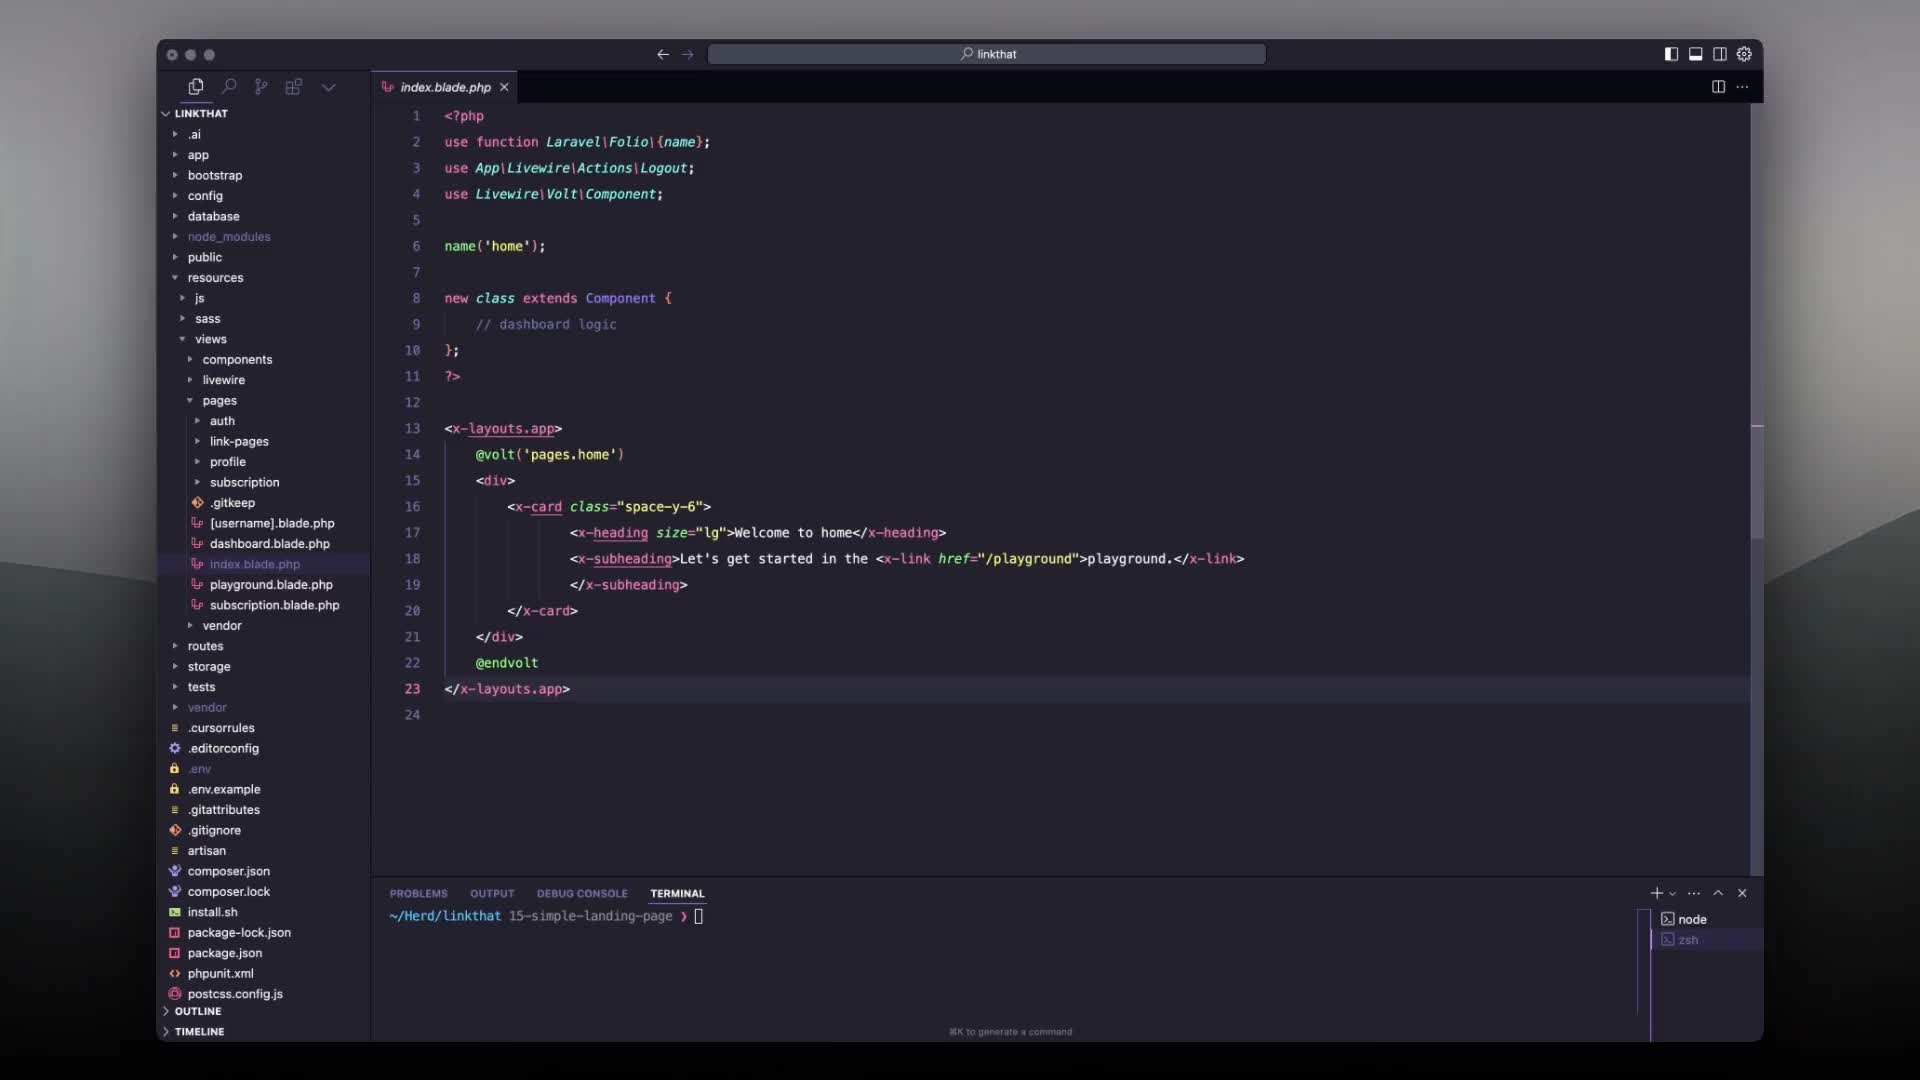This screenshot has width=1920, height=1080.
Task: Expand the config folder
Action: (205, 196)
